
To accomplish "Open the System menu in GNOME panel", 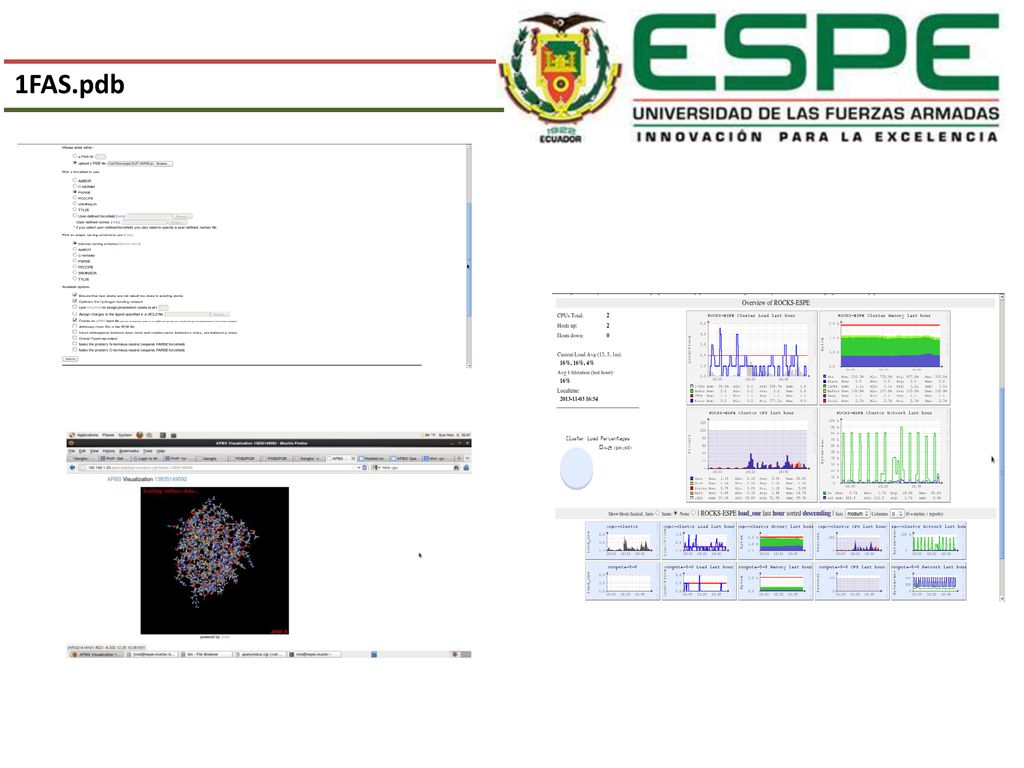I will (x=125, y=435).
